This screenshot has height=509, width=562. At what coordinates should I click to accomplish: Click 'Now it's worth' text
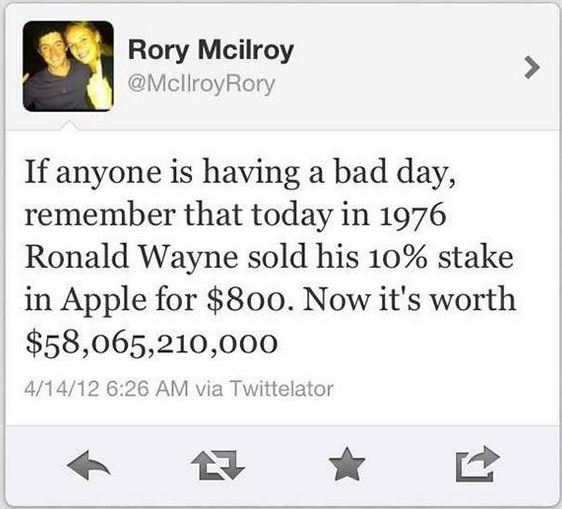point(409,299)
